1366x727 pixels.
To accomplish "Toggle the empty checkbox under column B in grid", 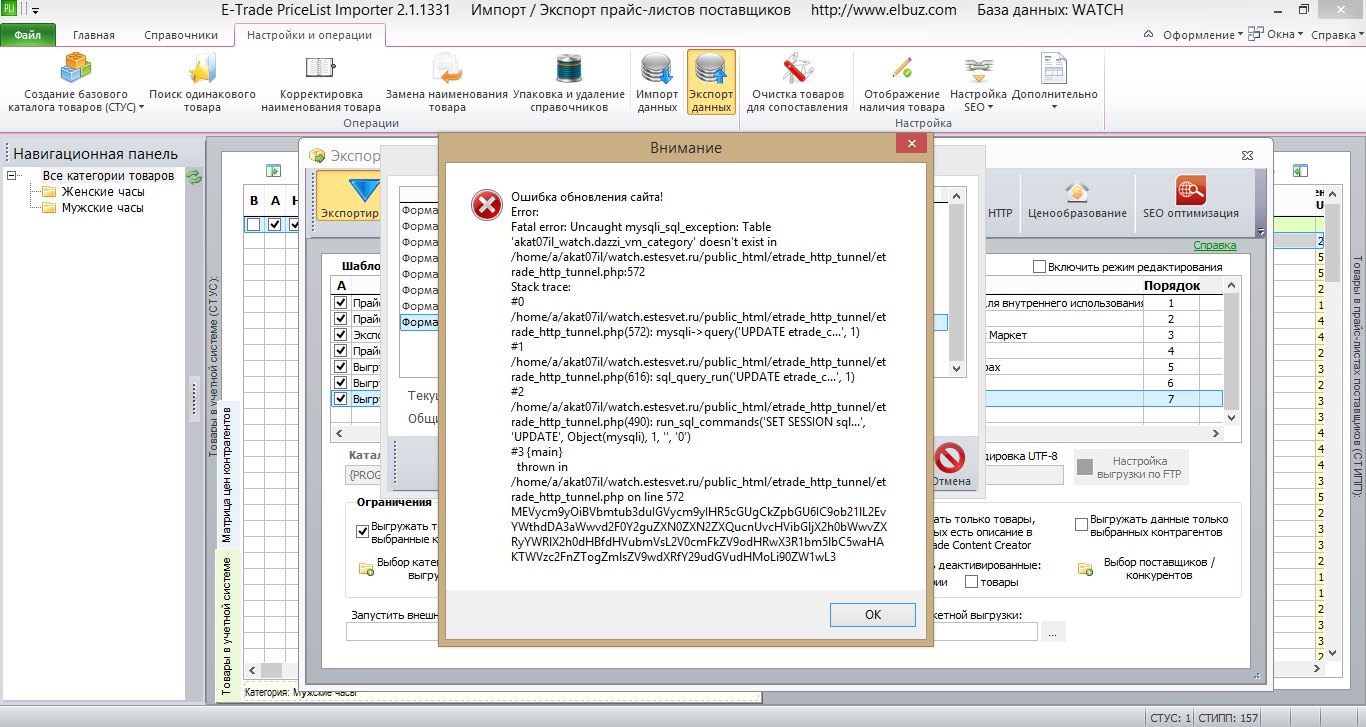I will pos(254,225).
